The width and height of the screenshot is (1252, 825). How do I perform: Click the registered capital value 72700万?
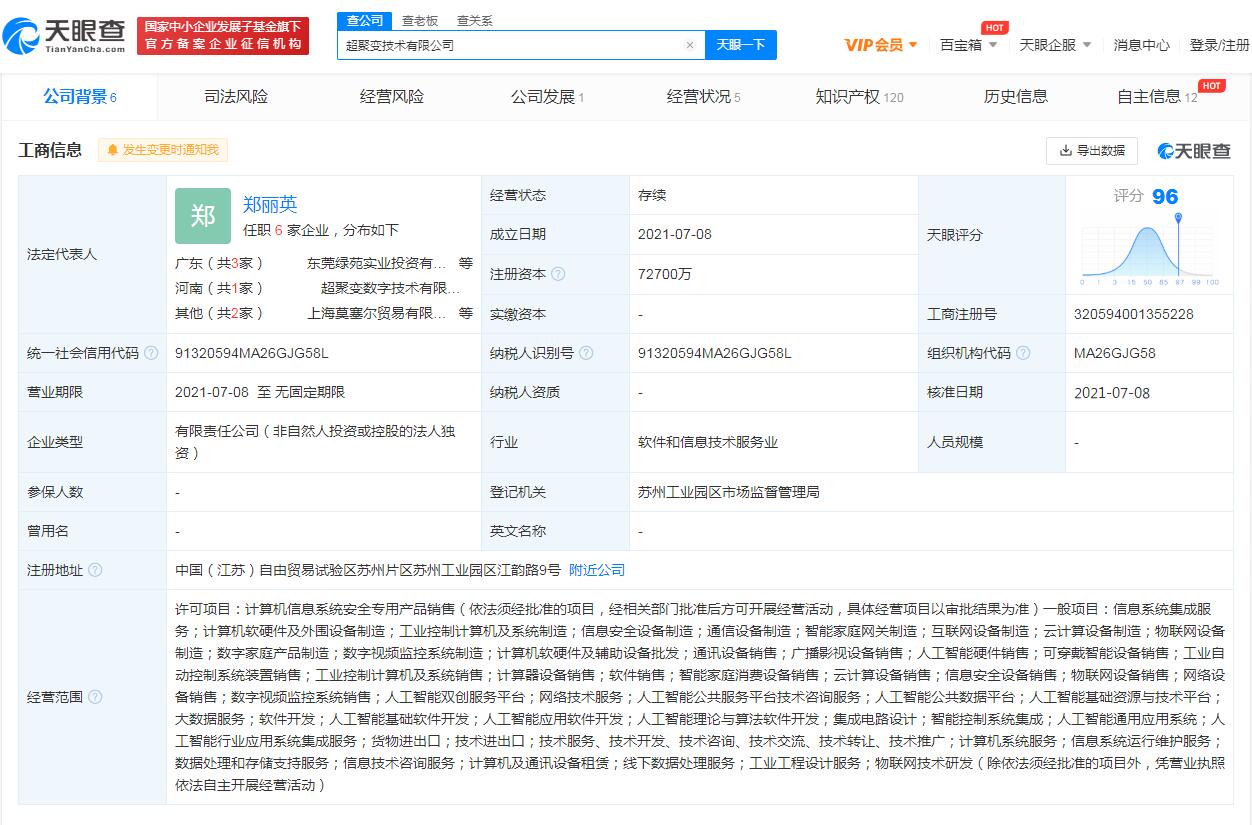[665, 274]
